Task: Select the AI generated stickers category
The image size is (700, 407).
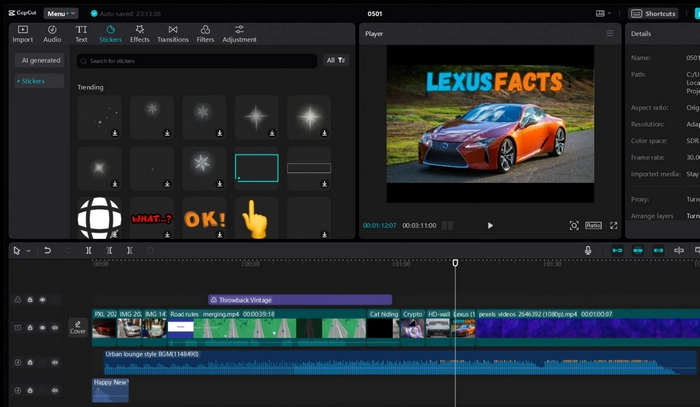Action: [40, 60]
